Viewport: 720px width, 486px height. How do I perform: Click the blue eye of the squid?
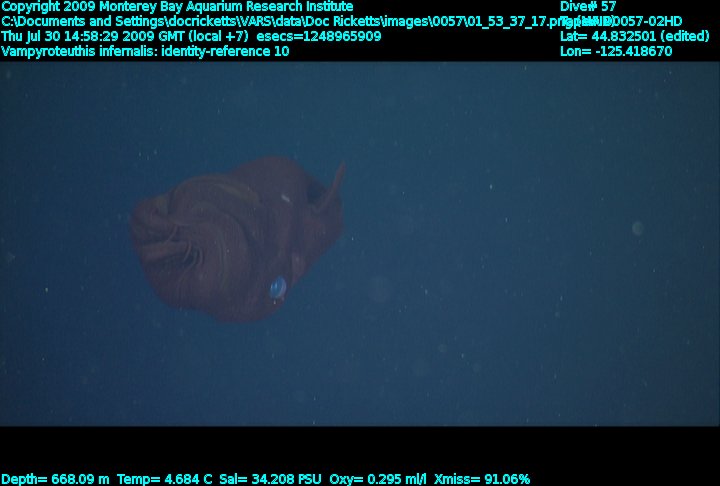coord(278,288)
